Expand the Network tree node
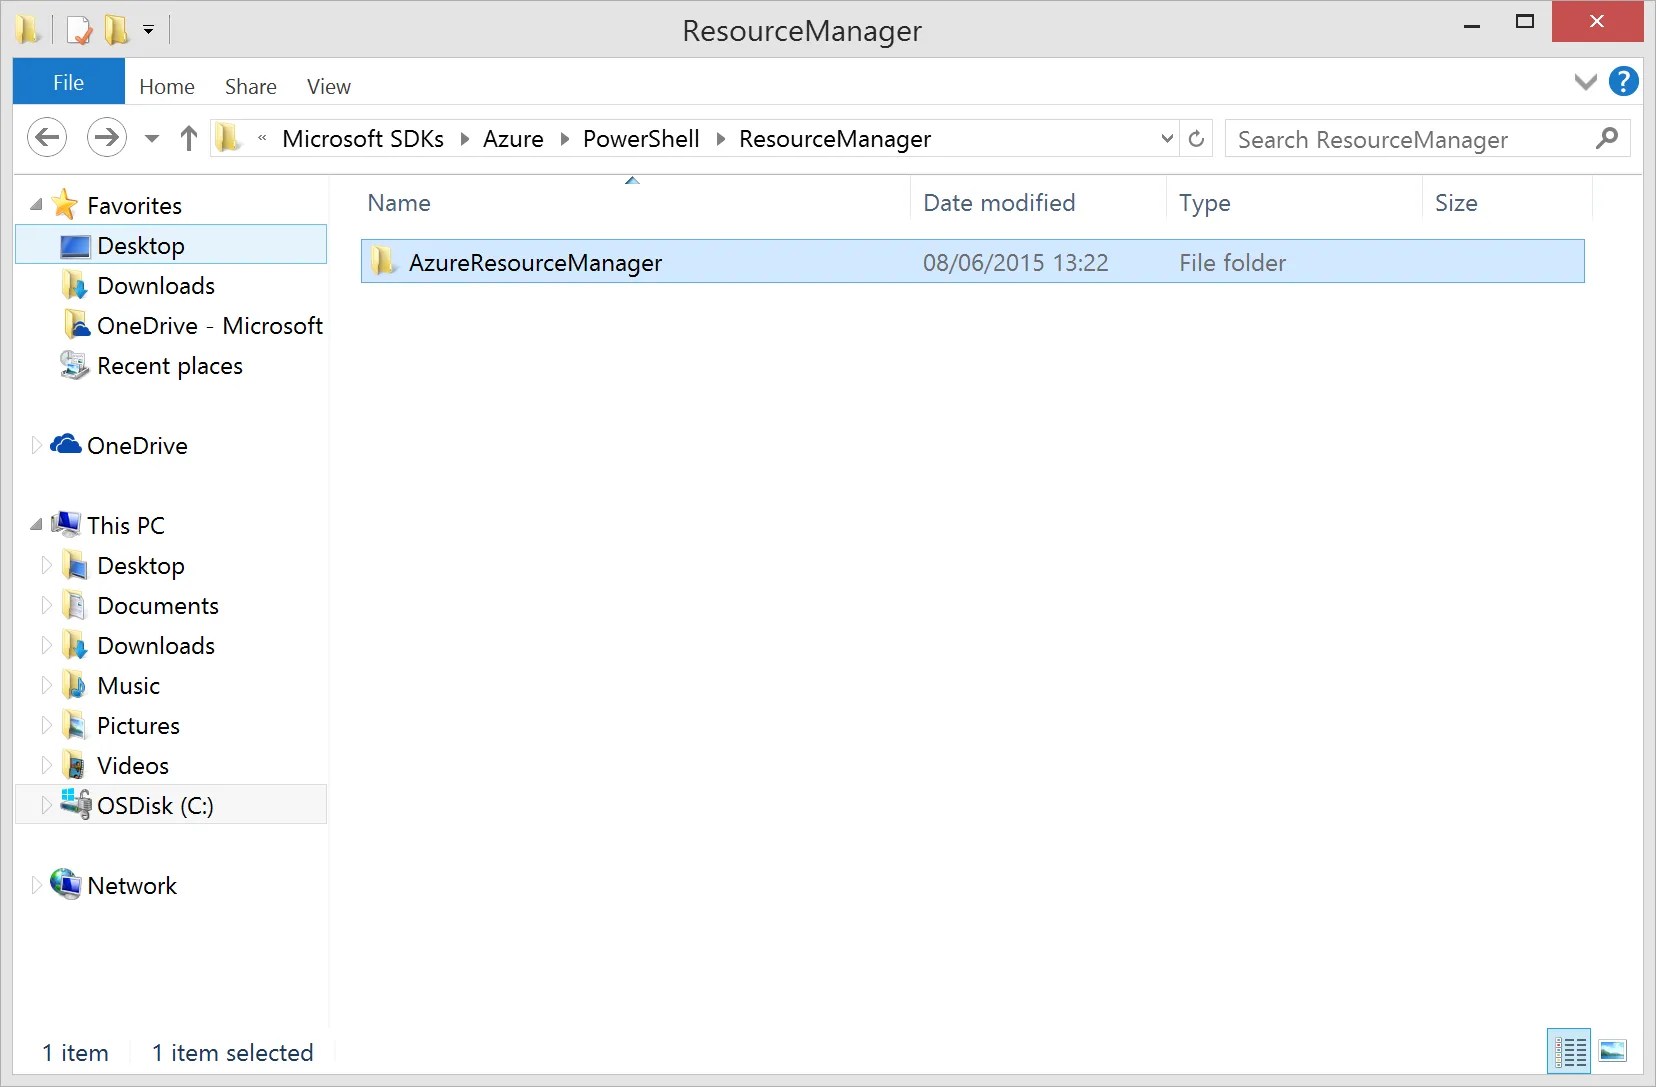Image resolution: width=1656 pixels, height=1087 pixels. pyautogui.click(x=36, y=885)
